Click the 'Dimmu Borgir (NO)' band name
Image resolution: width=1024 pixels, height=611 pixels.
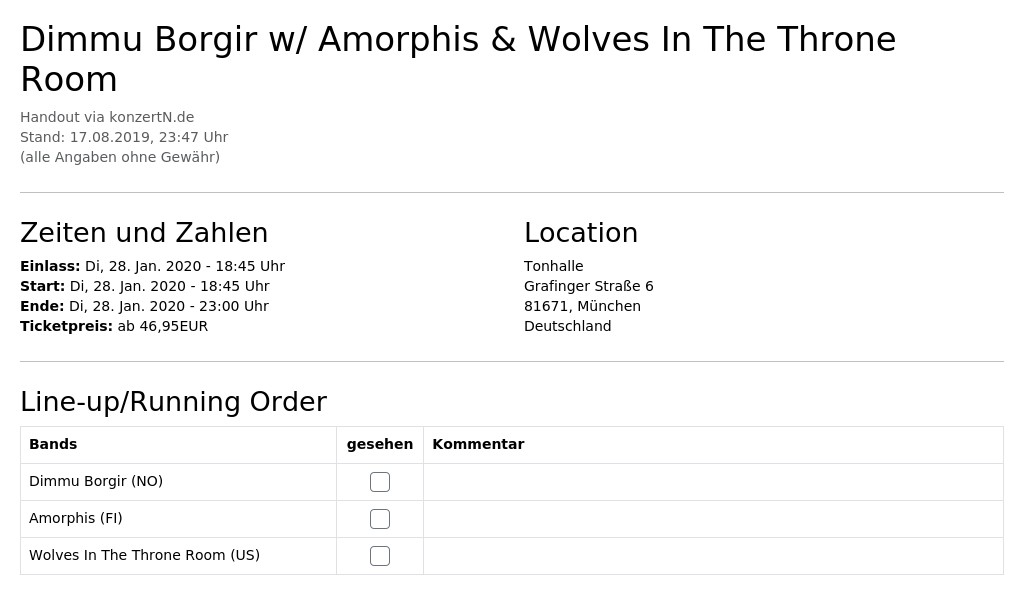(x=96, y=481)
